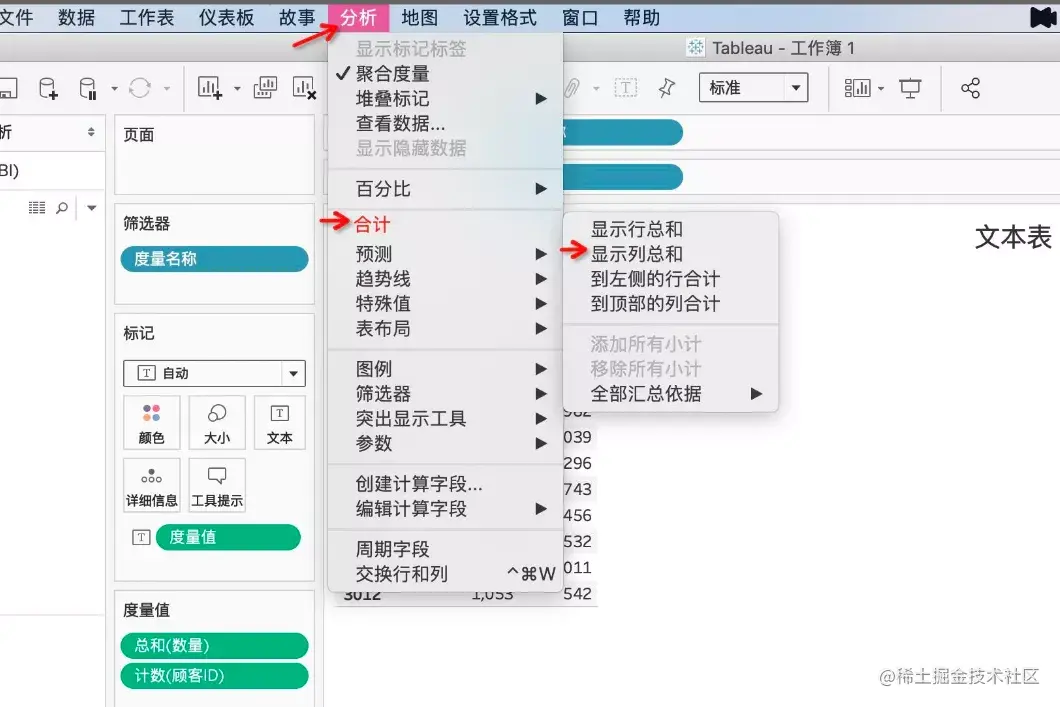Click the pin axis toolbar icon

[667, 88]
